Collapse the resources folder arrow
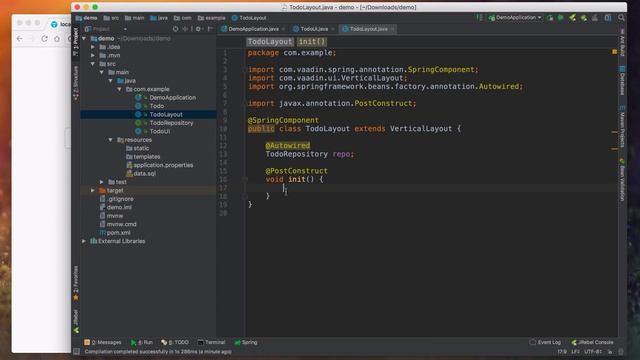 [x=111, y=140]
